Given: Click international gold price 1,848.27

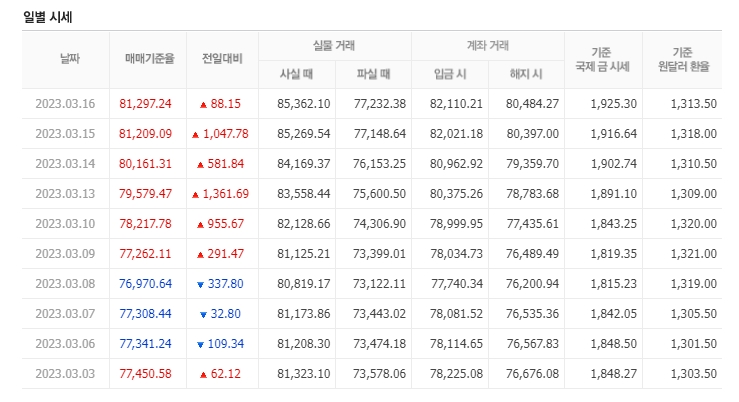Looking at the screenshot, I should point(614,374).
